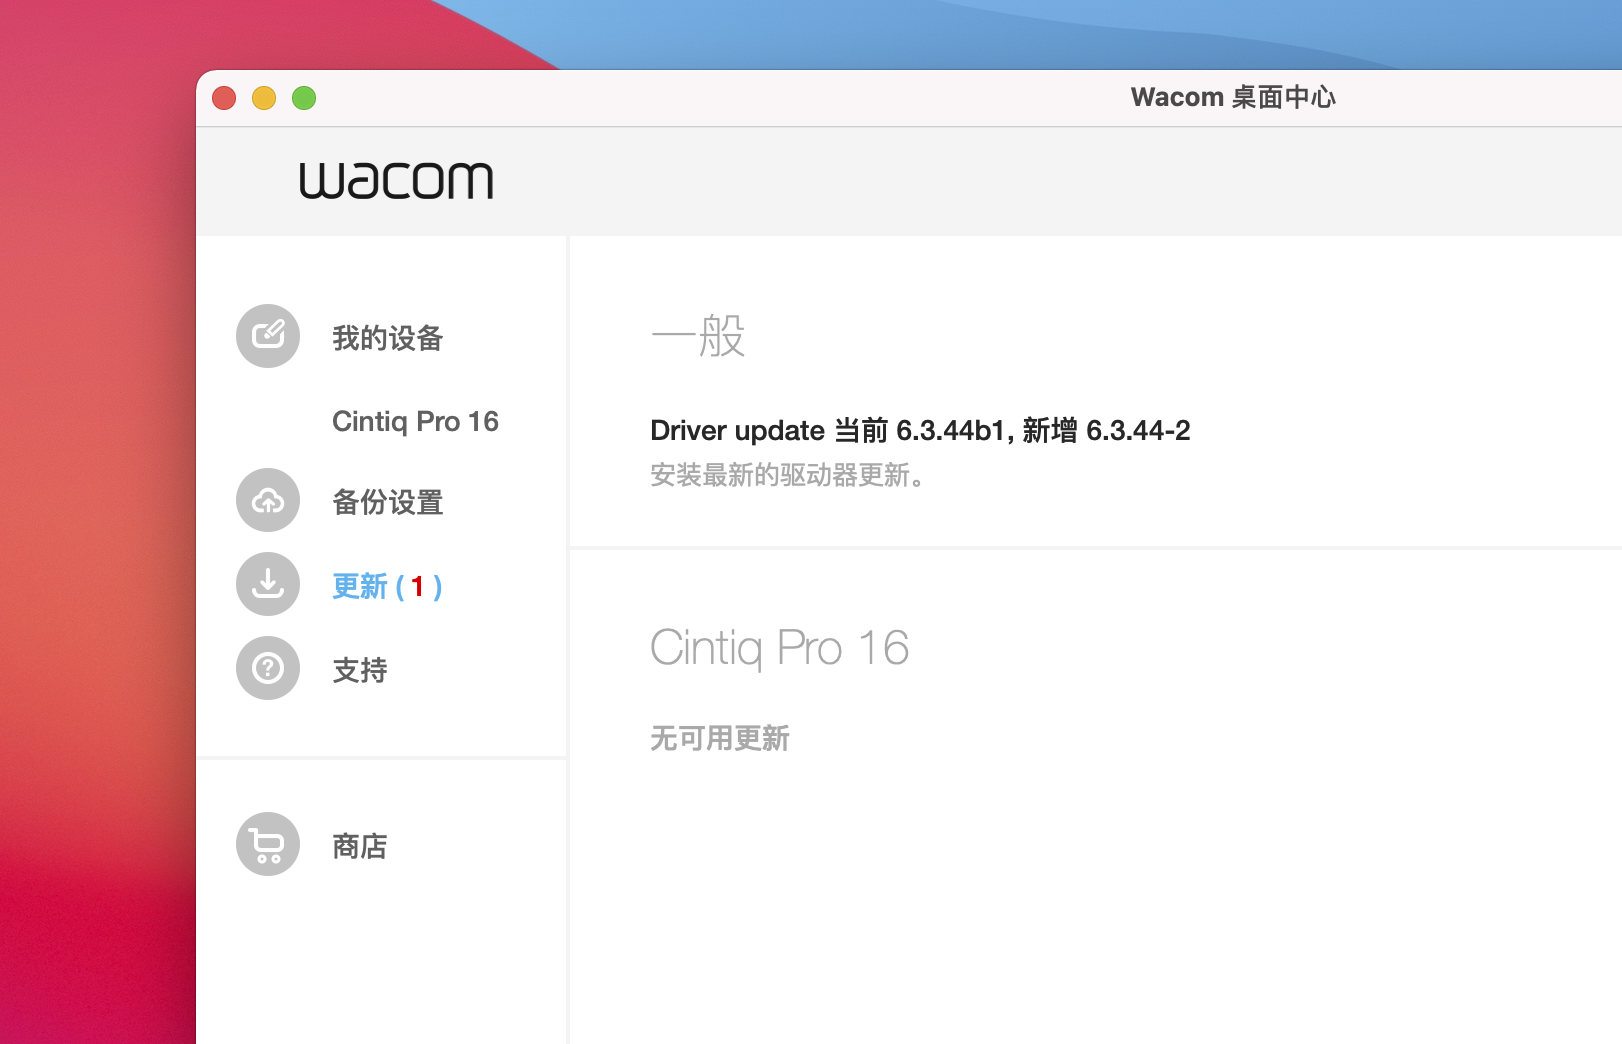Select the 我的设备 pencil icon

pos(267,337)
